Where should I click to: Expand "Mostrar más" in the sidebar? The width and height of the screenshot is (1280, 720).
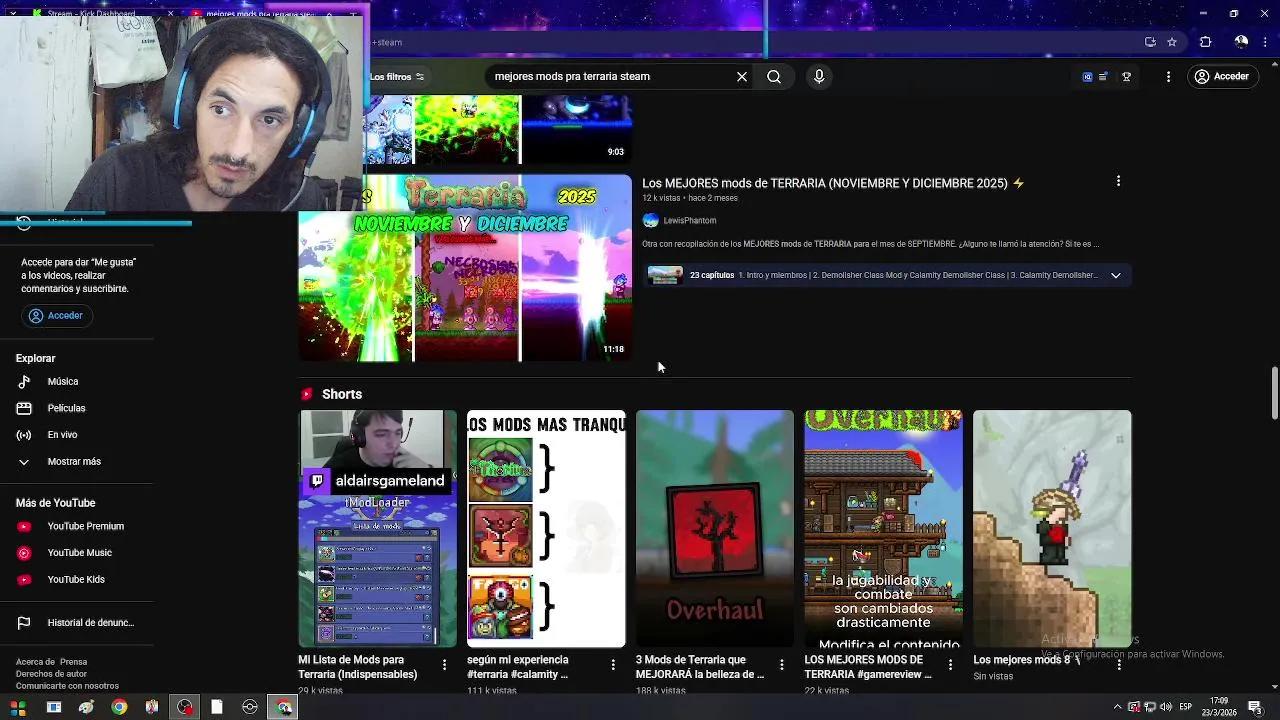[x=76, y=461]
